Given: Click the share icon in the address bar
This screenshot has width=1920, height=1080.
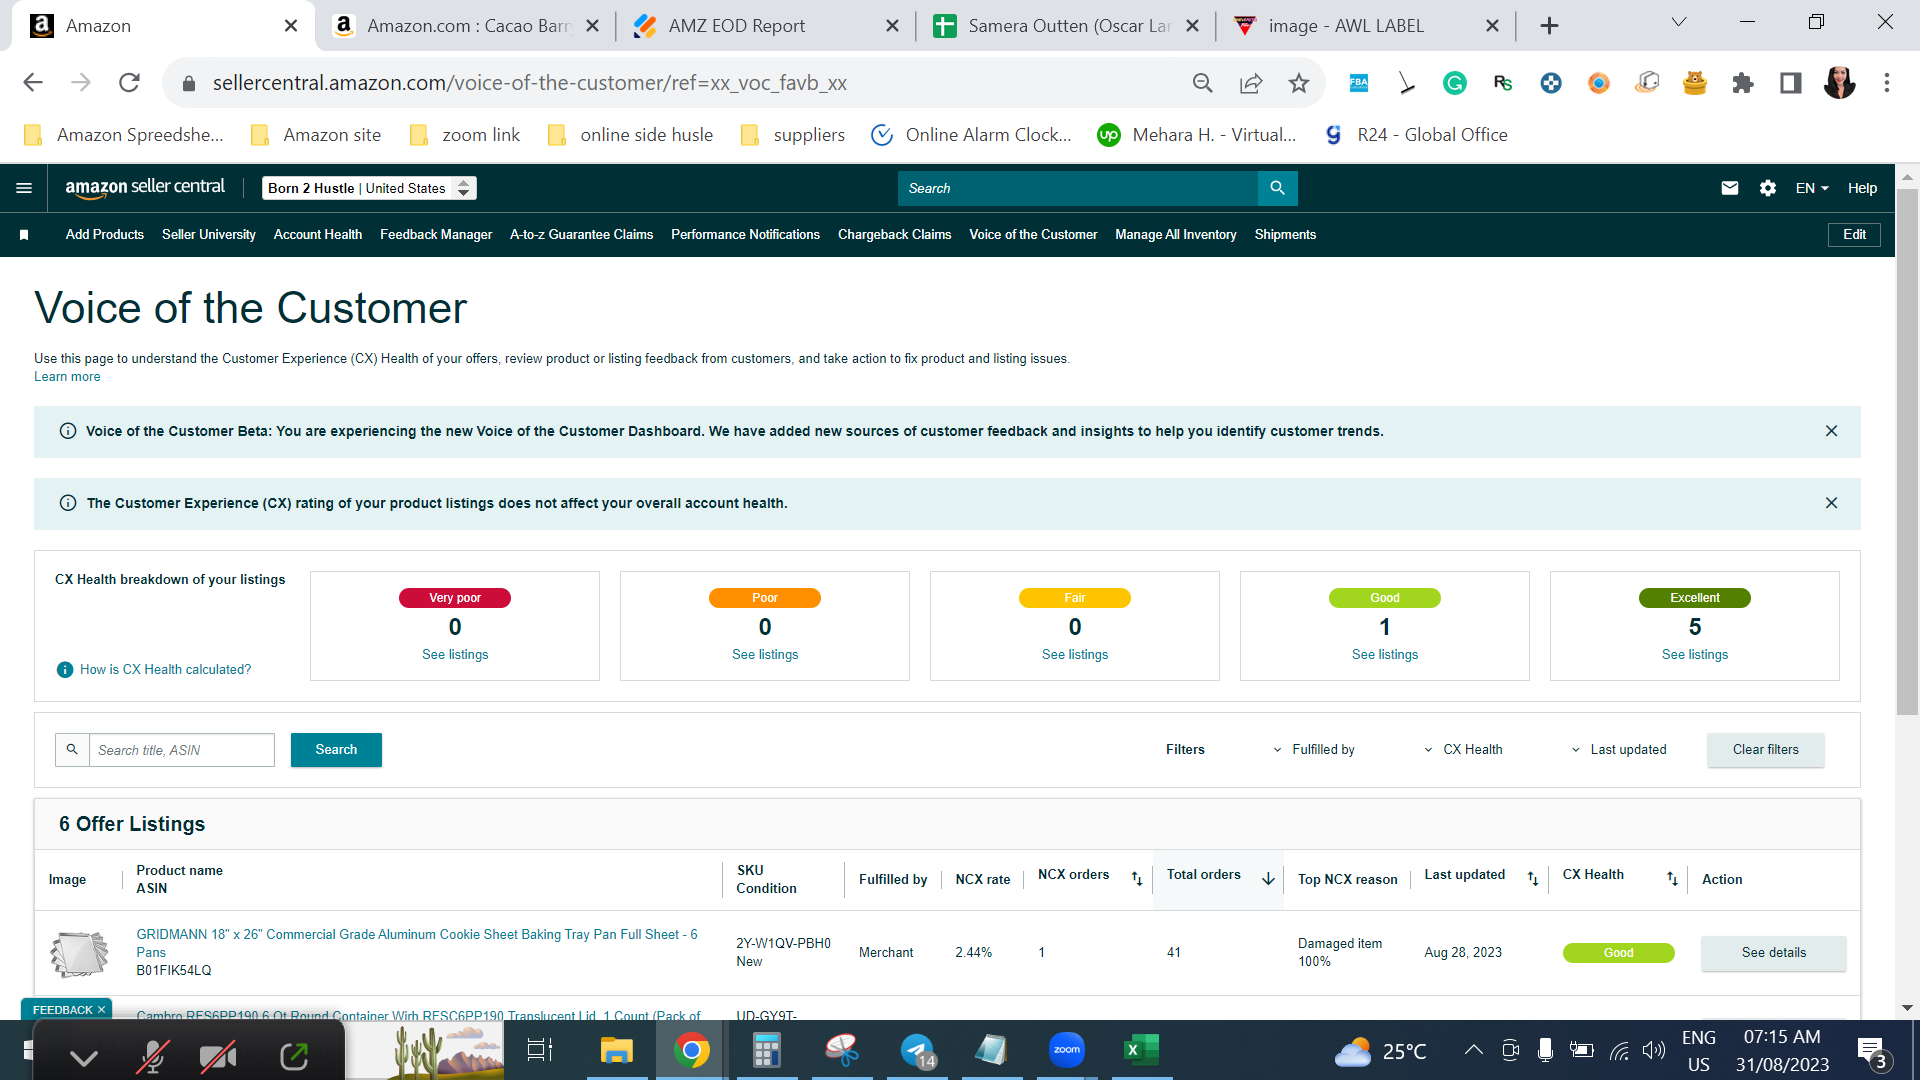Looking at the screenshot, I should pyautogui.click(x=1251, y=83).
